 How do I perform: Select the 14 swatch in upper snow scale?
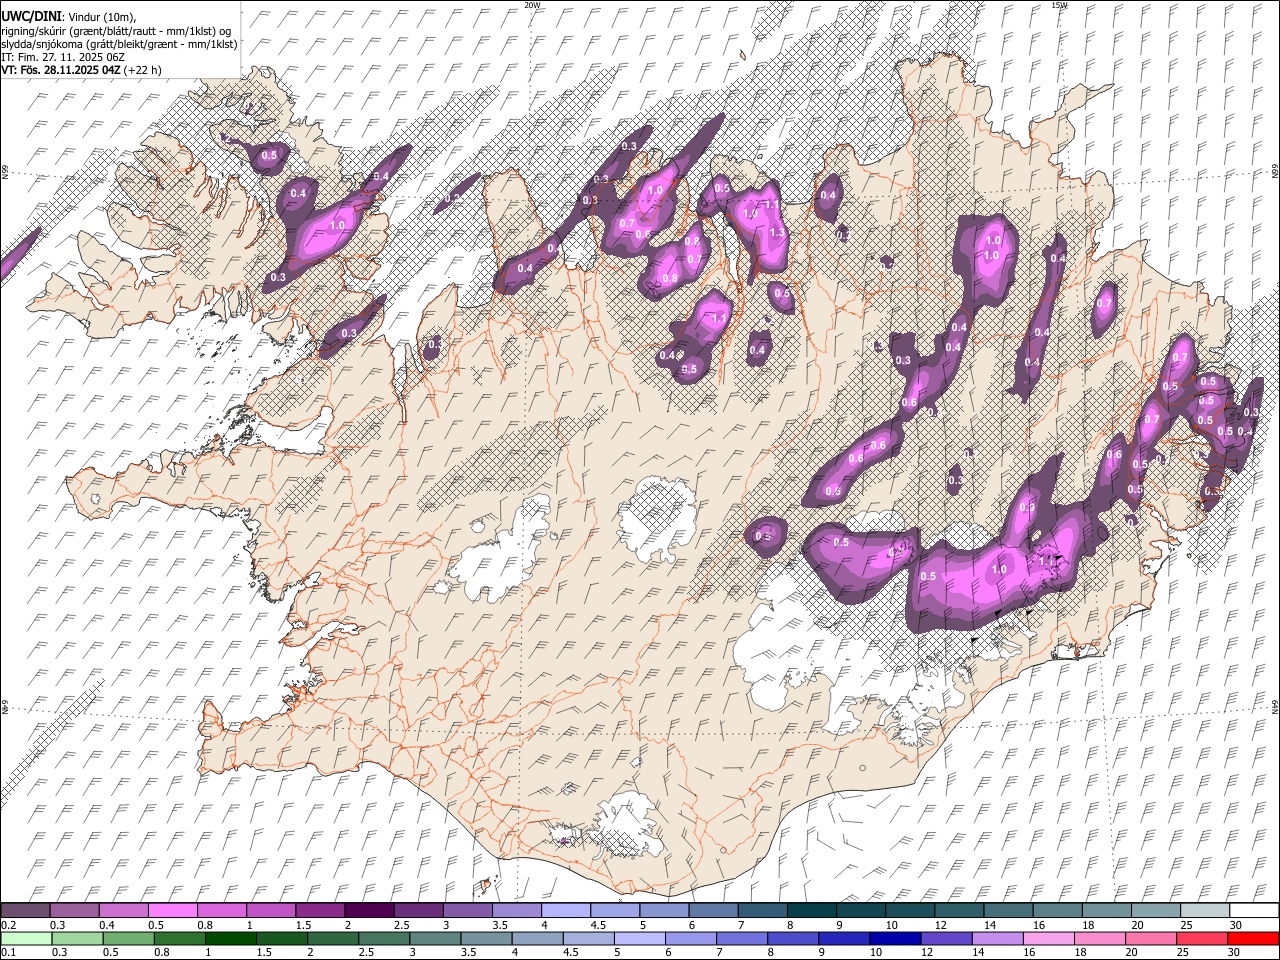[1008, 911]
